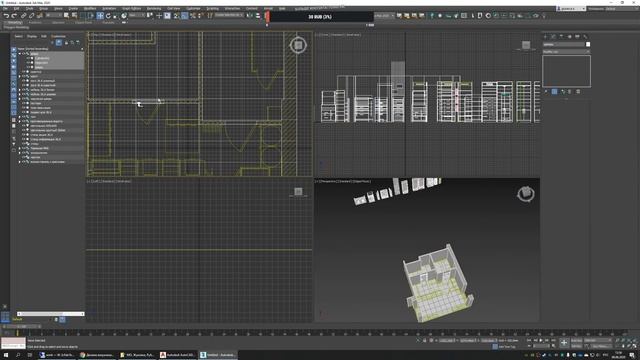Activate the Select and Link tool

(24, 16)
